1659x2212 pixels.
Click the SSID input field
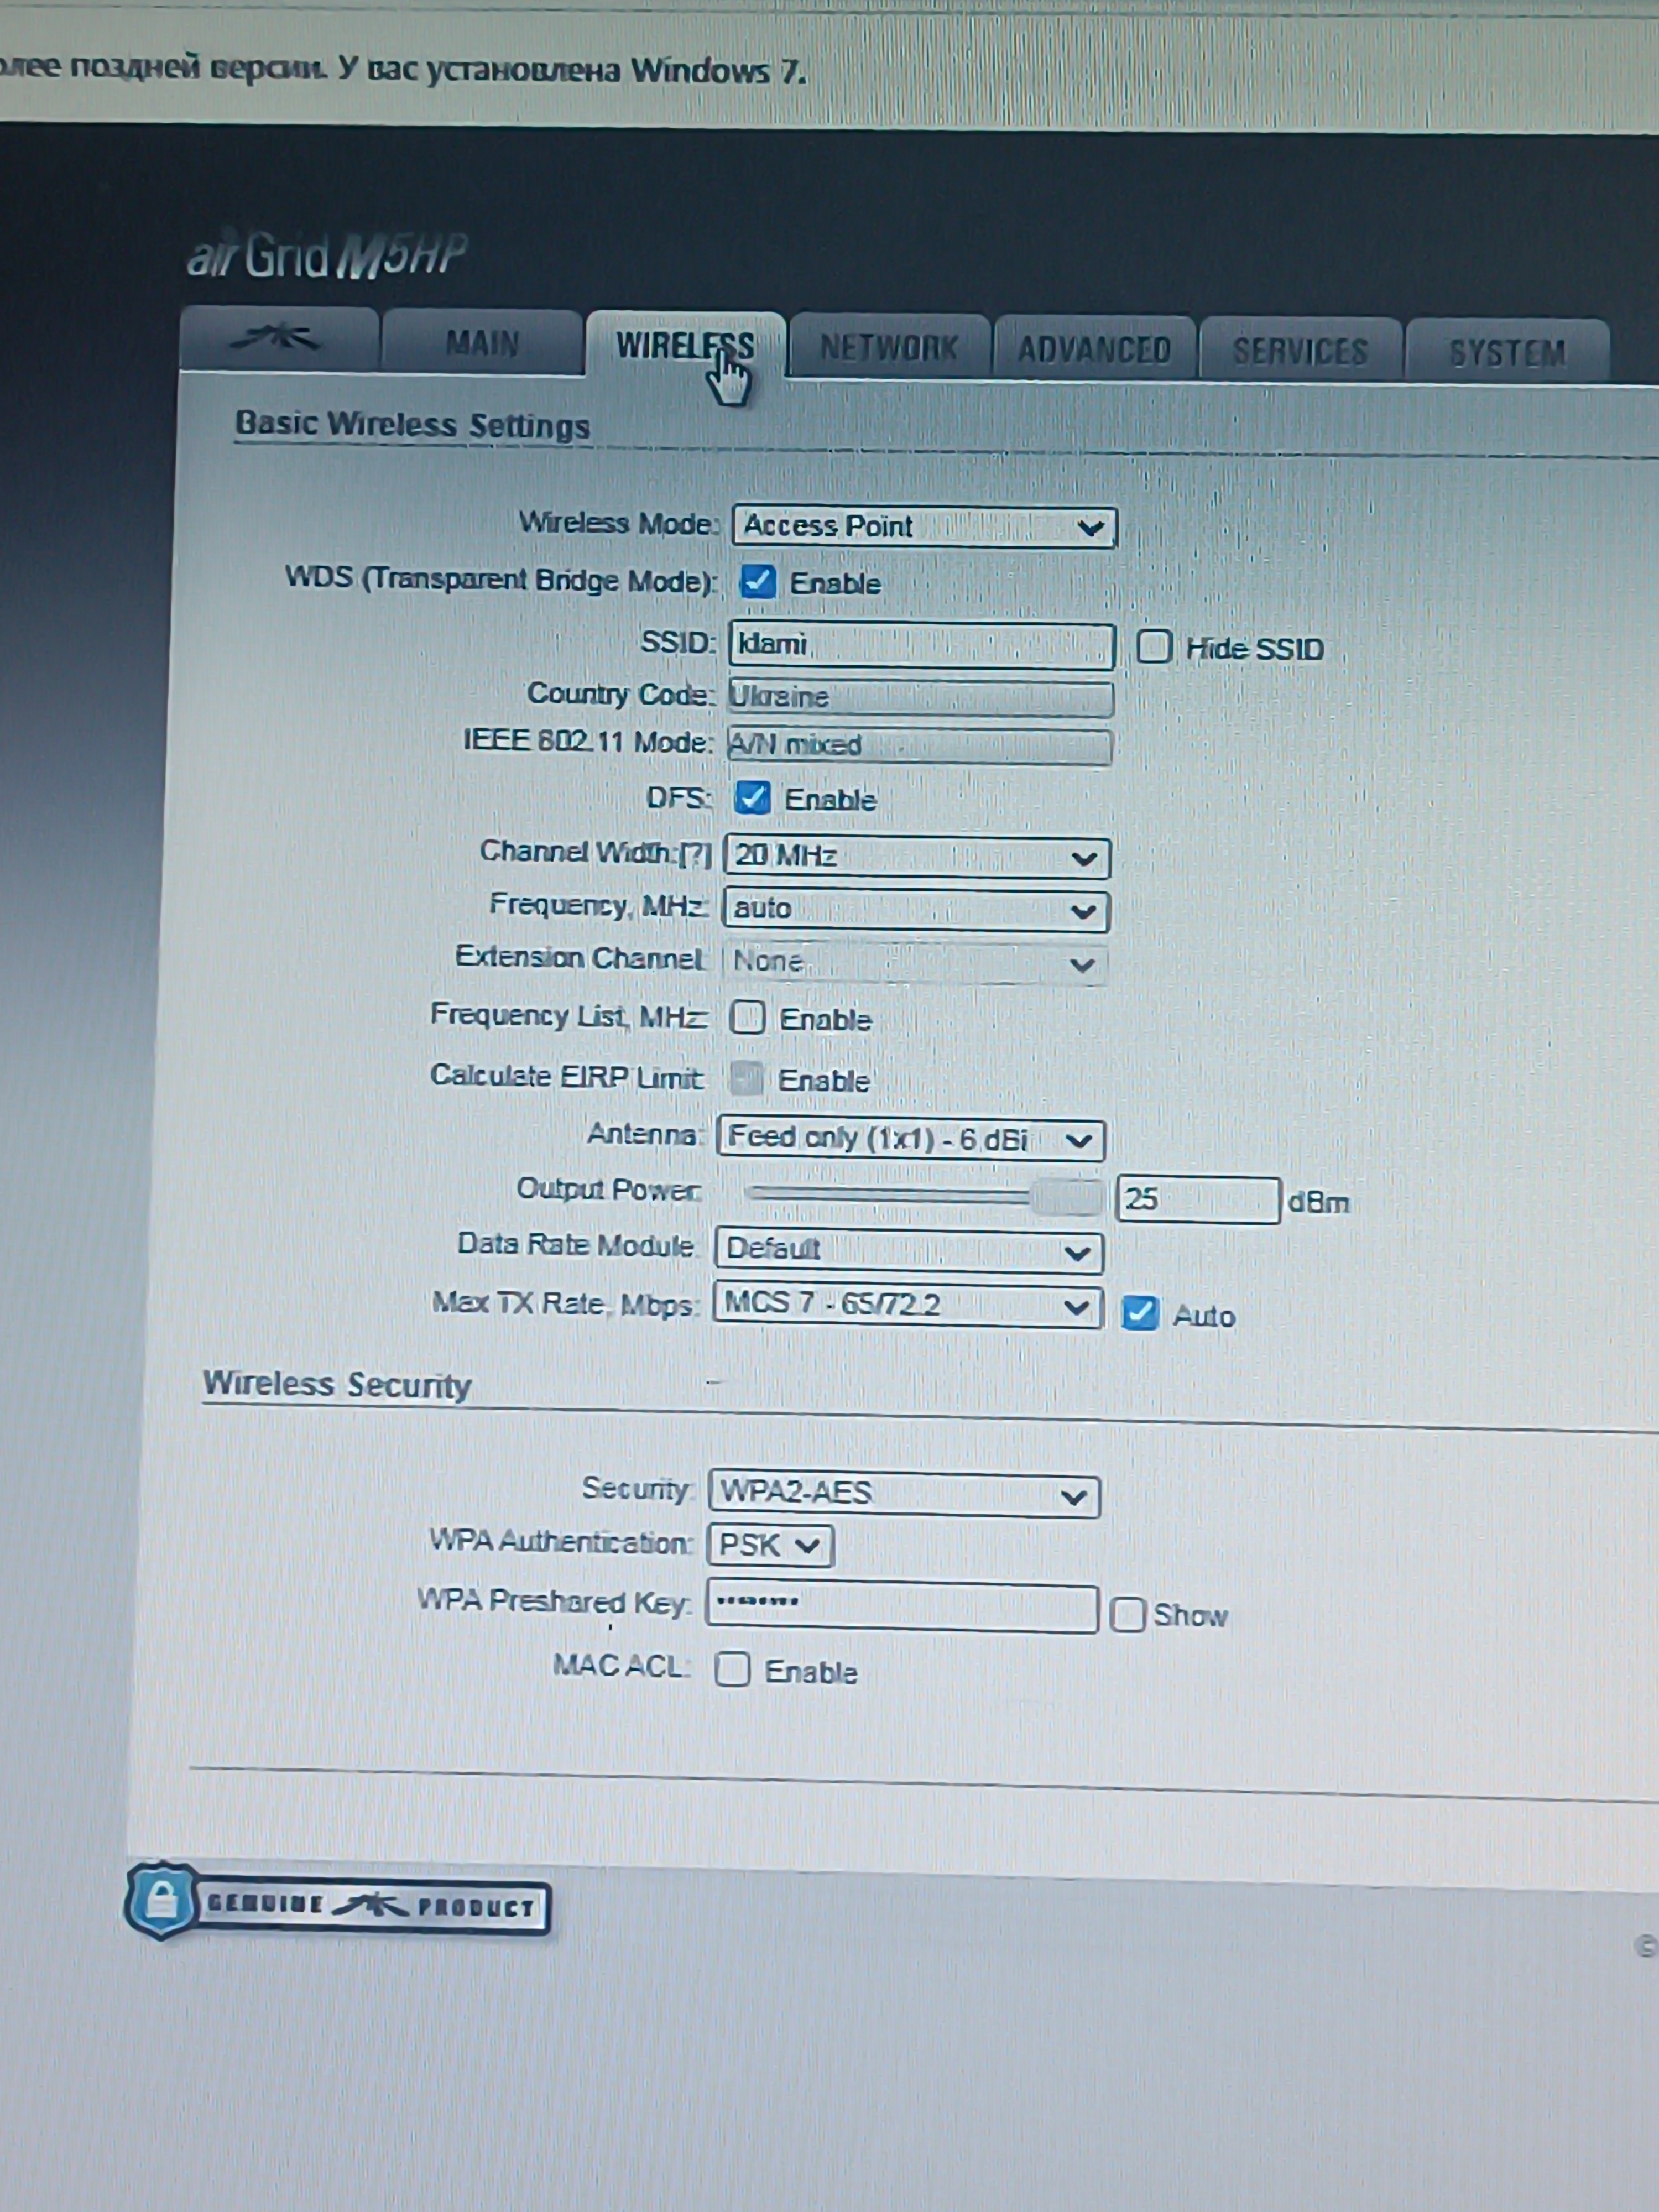(922, 645)
